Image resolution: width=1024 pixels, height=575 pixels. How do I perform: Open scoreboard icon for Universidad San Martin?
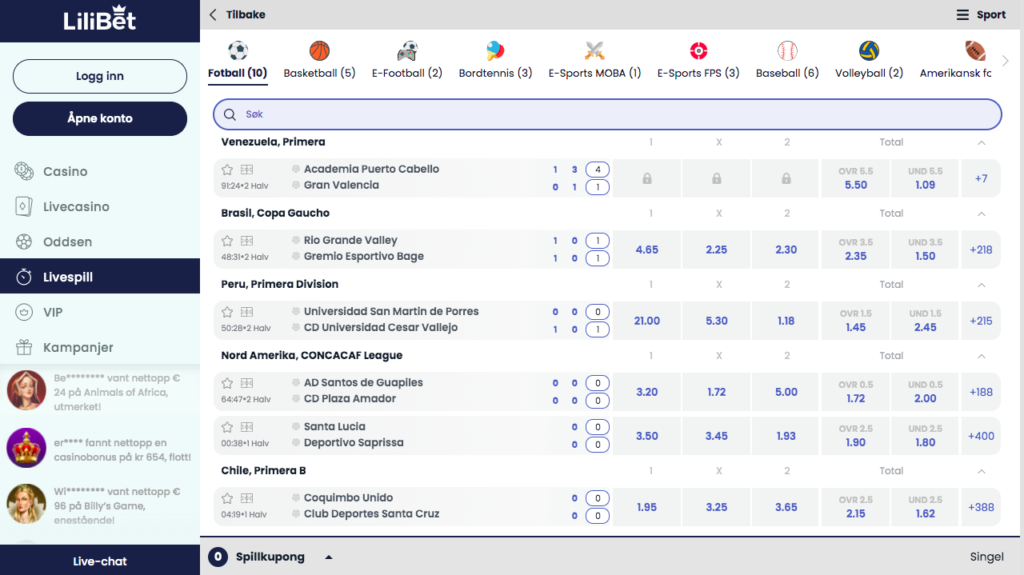click(x=247, y=312)
